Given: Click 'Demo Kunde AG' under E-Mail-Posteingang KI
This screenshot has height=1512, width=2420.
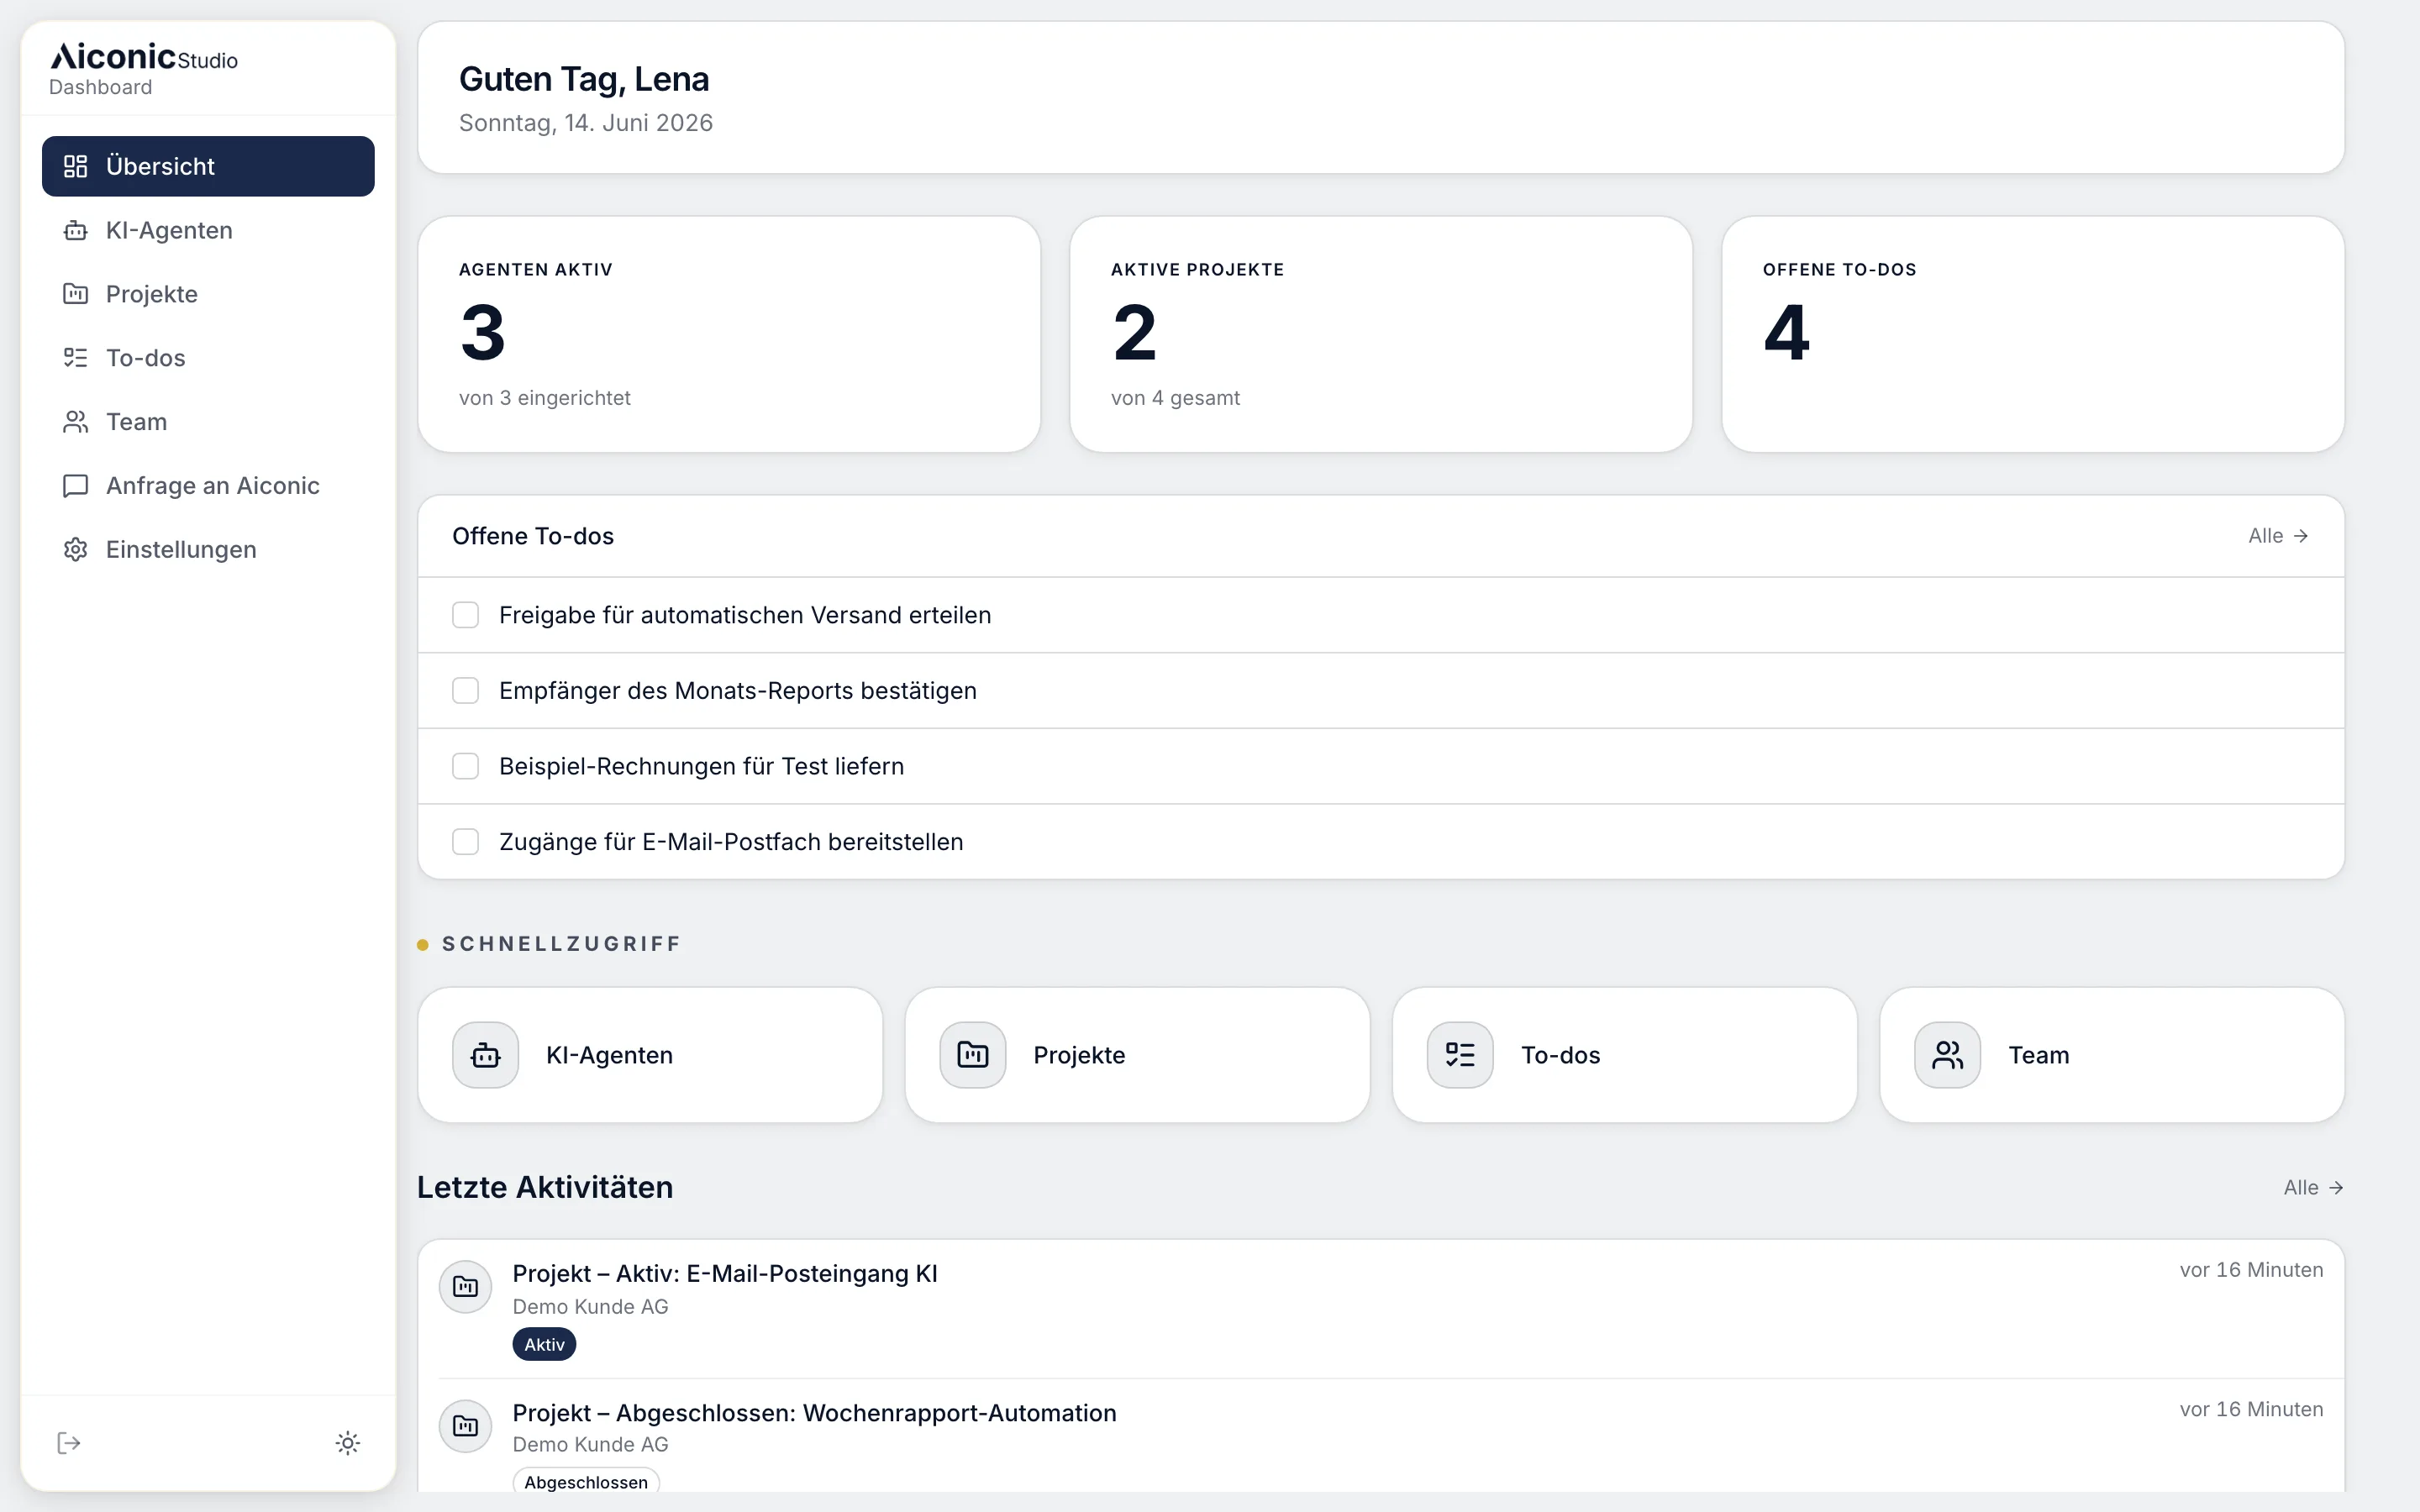Looking at the screenshot, I should click(590, 1307).
